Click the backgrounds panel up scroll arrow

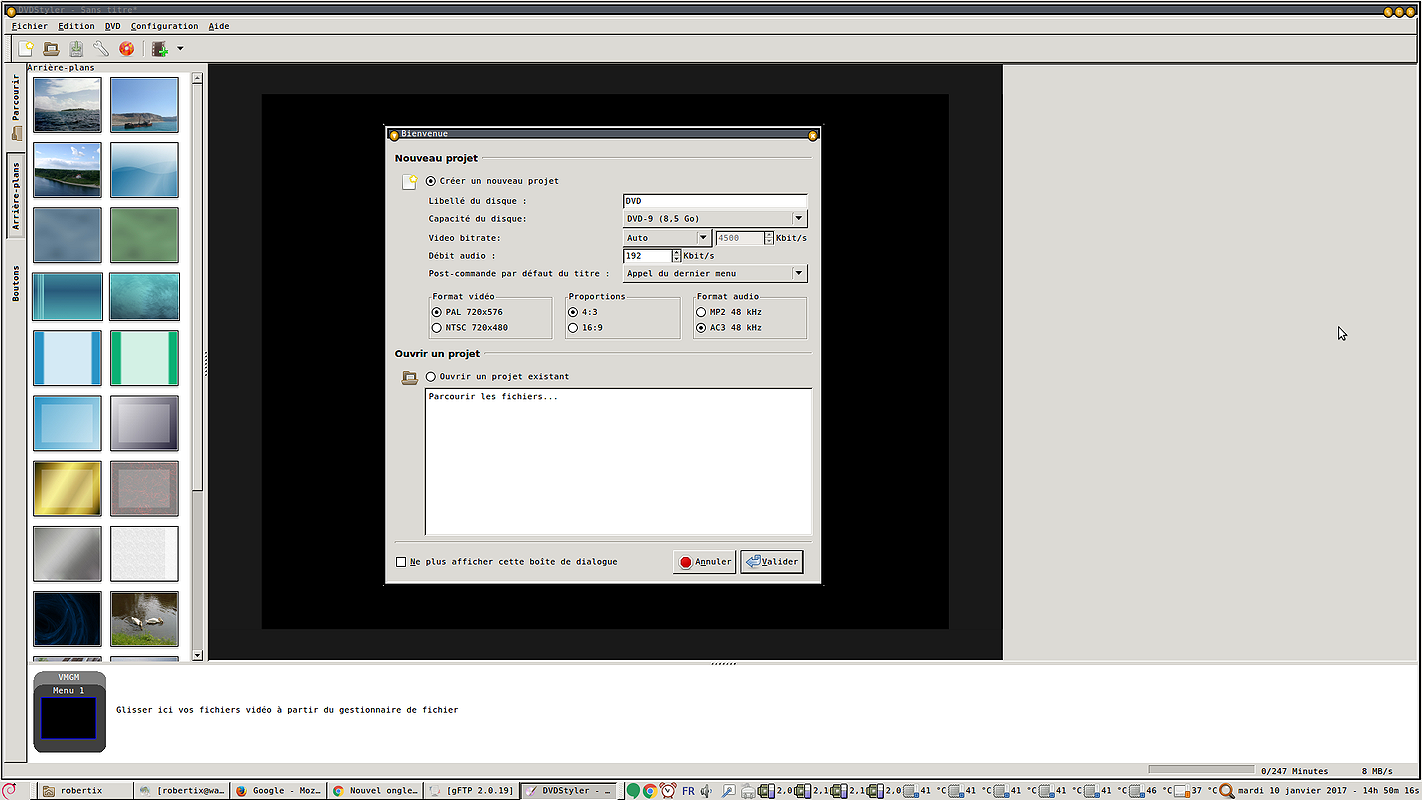click(197, 77)
